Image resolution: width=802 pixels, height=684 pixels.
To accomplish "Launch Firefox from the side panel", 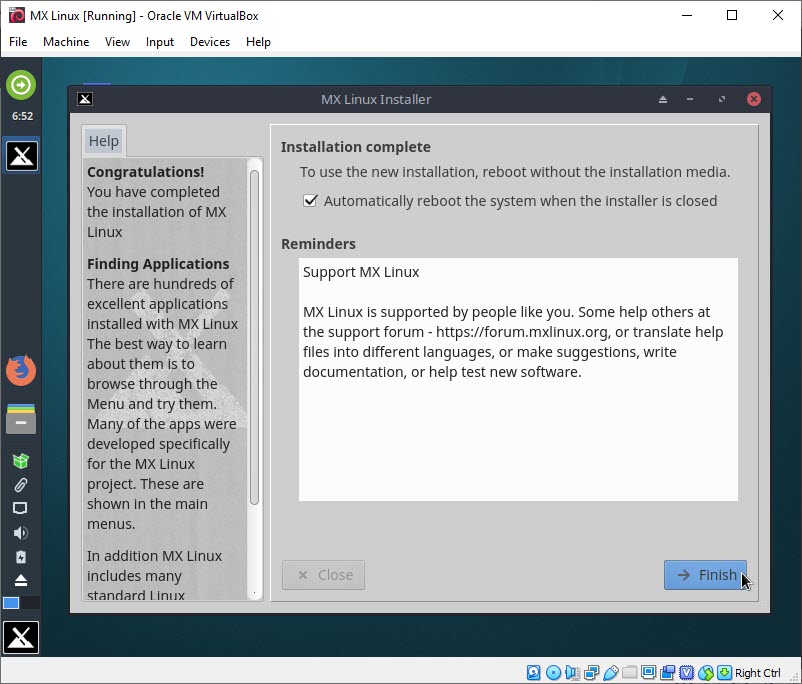I will pyautogui.click(x=21, y=370).
